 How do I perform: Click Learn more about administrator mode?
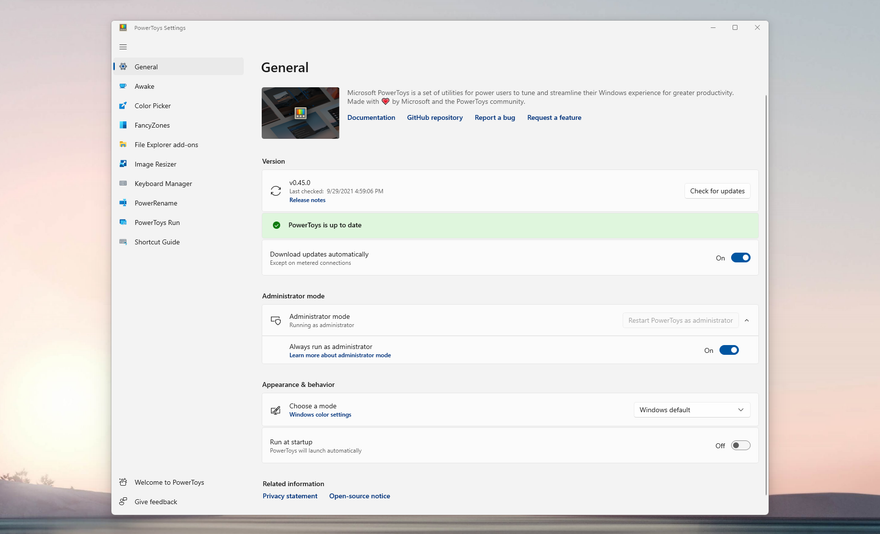click(340, 355)
